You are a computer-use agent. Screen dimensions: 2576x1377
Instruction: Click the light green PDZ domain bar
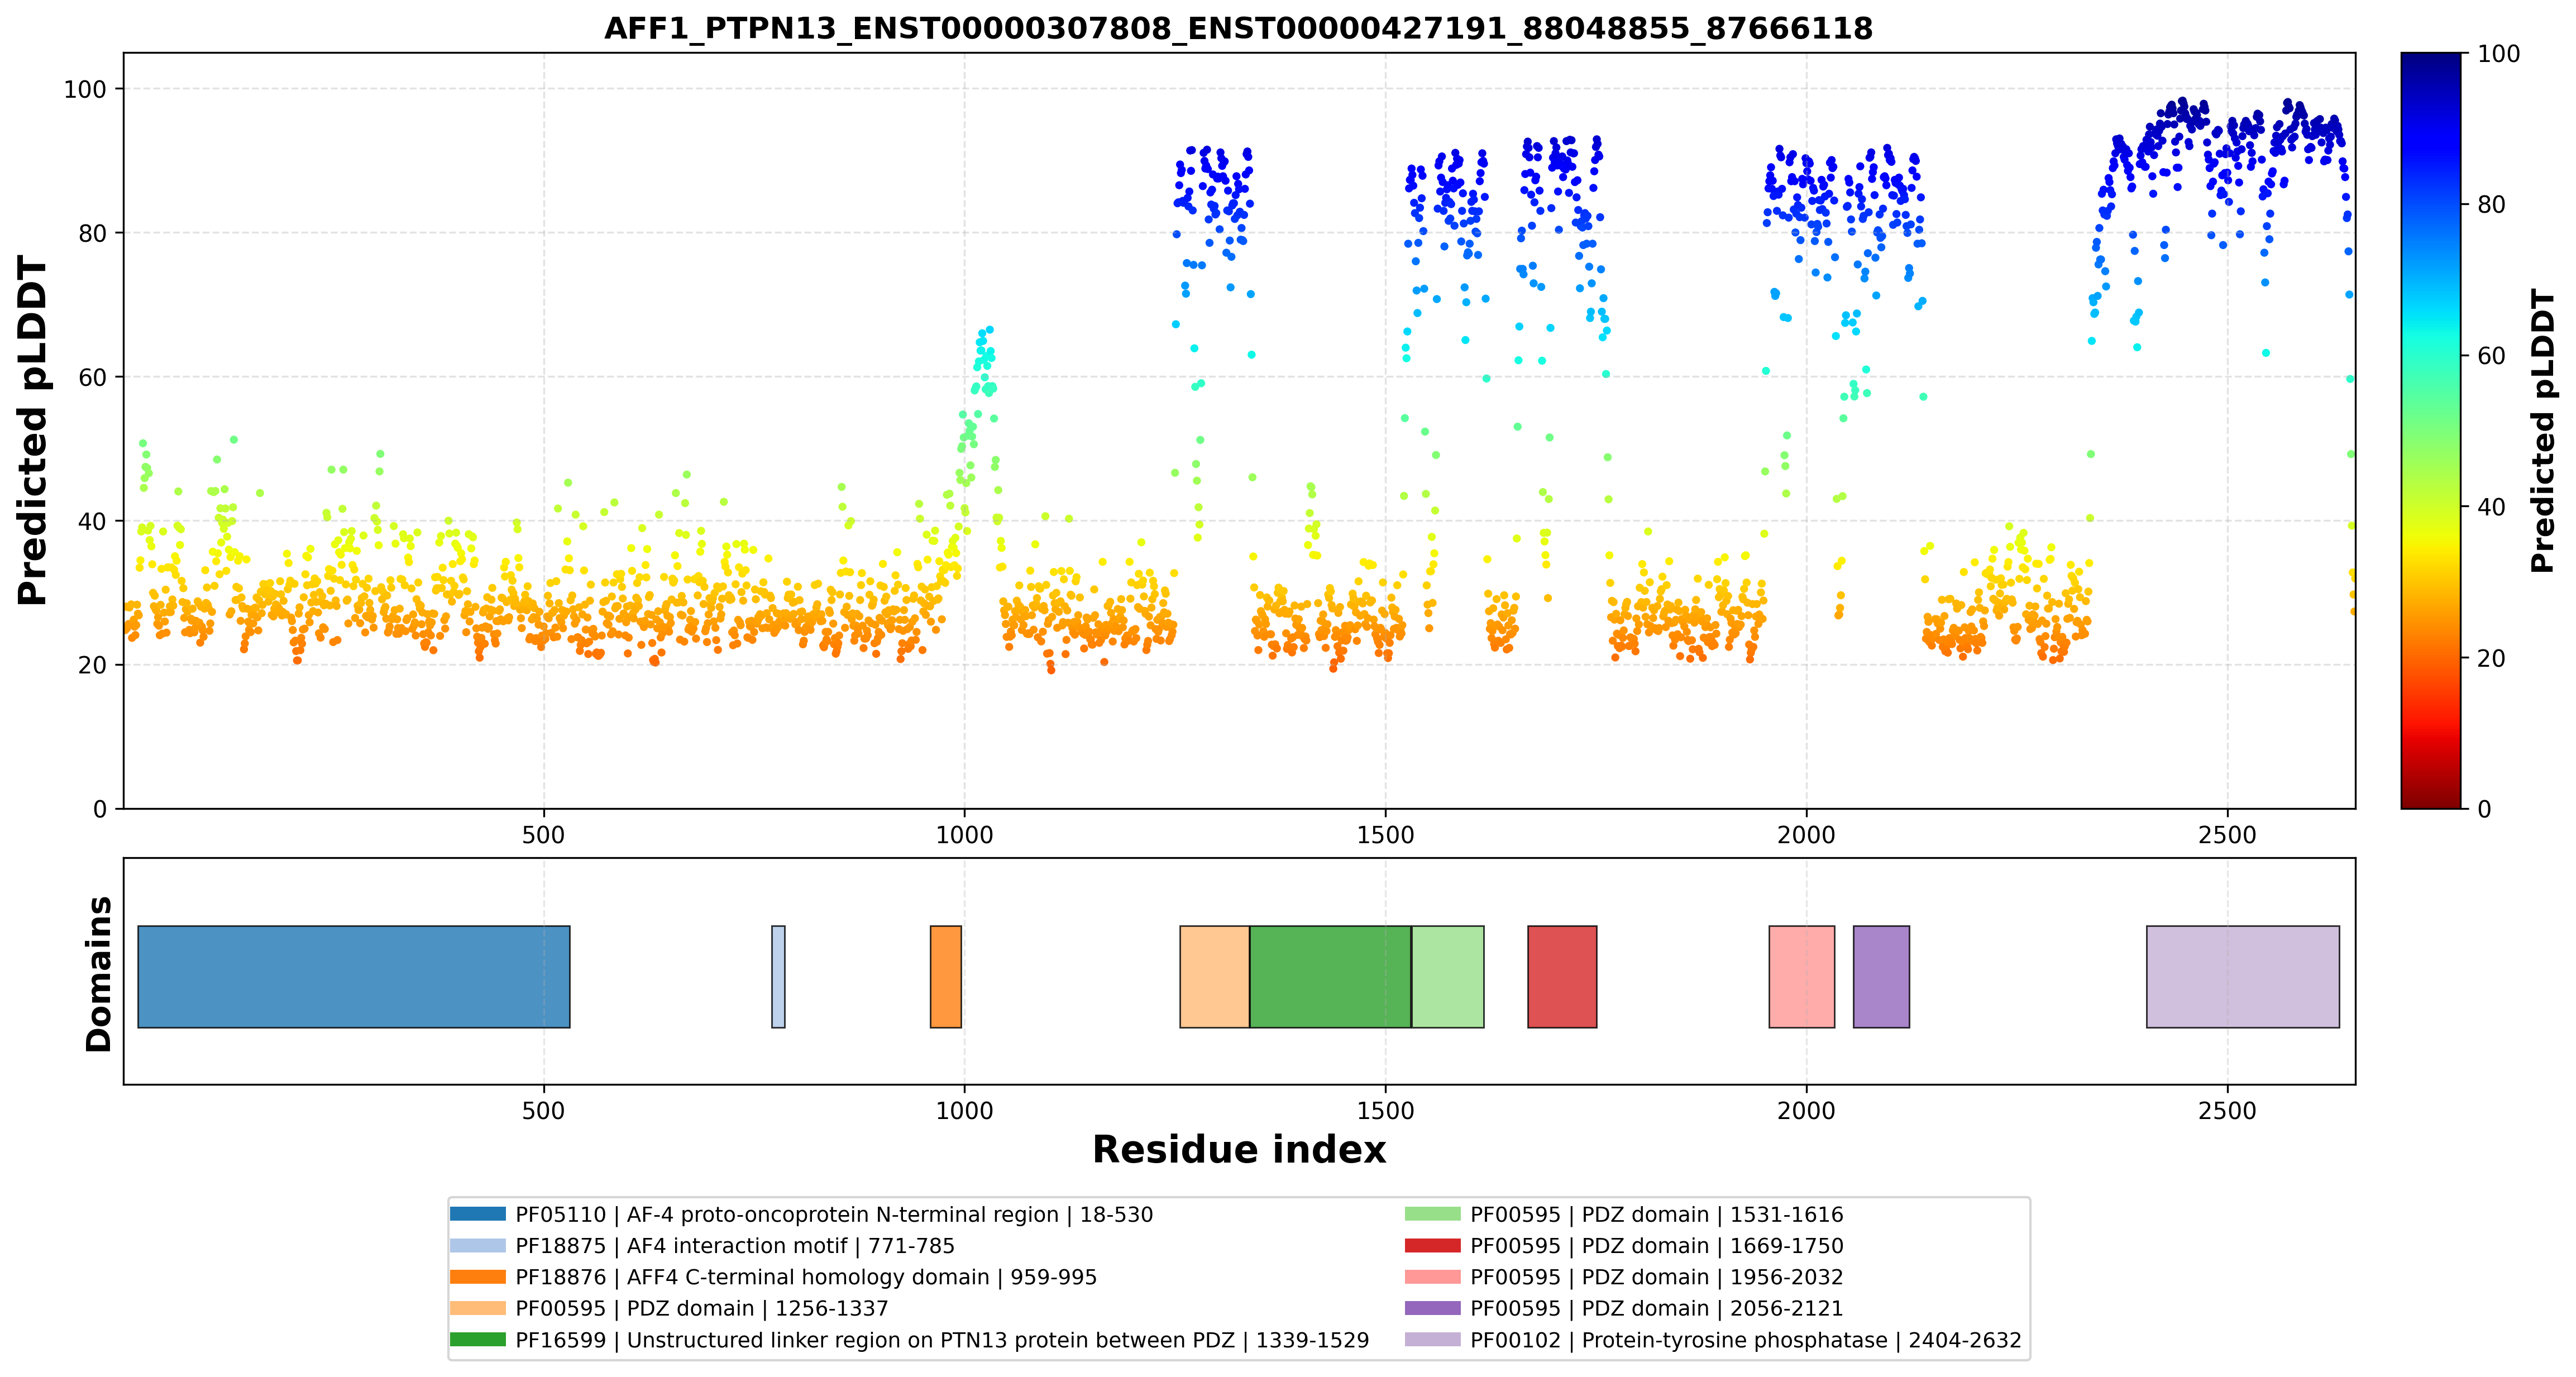coord(1447,976)
